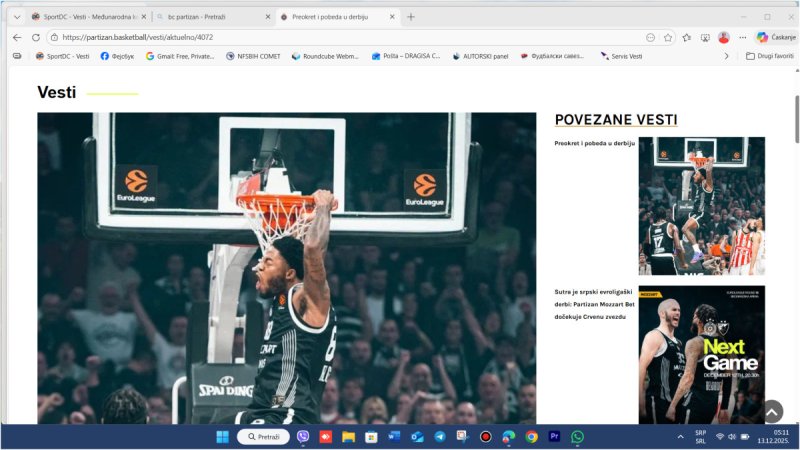Click the scroll-to-top arrow circle
800x450 pixels.
point(771,411)
